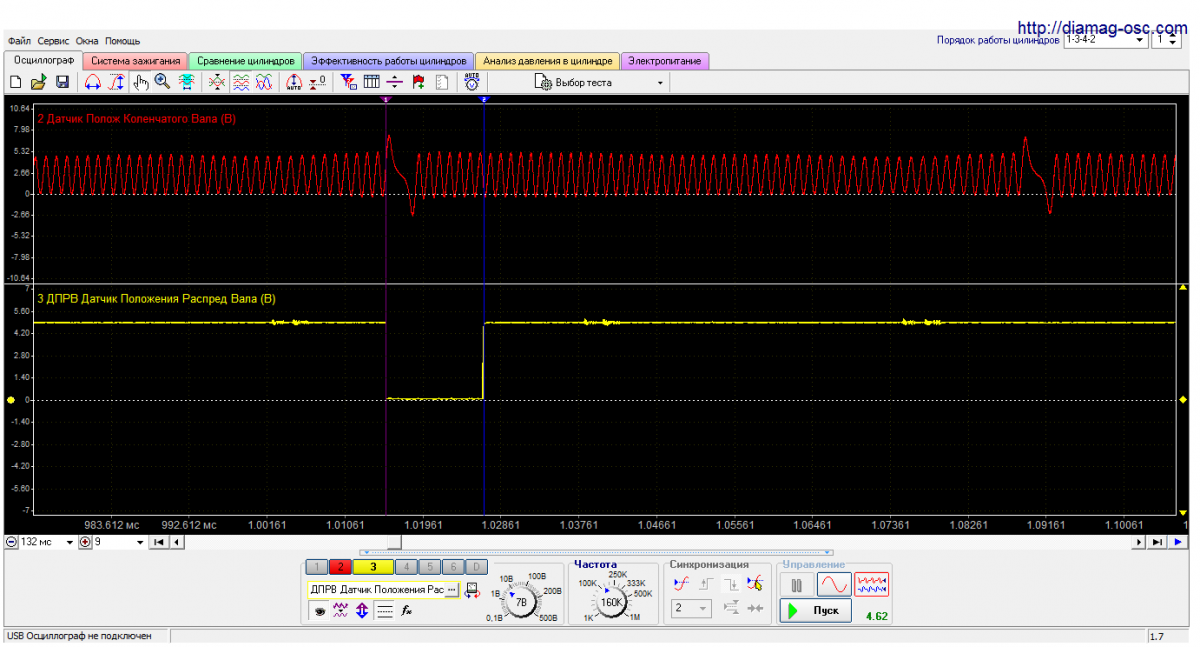Click the cyan fit-to-screen waveform icon

186,82
